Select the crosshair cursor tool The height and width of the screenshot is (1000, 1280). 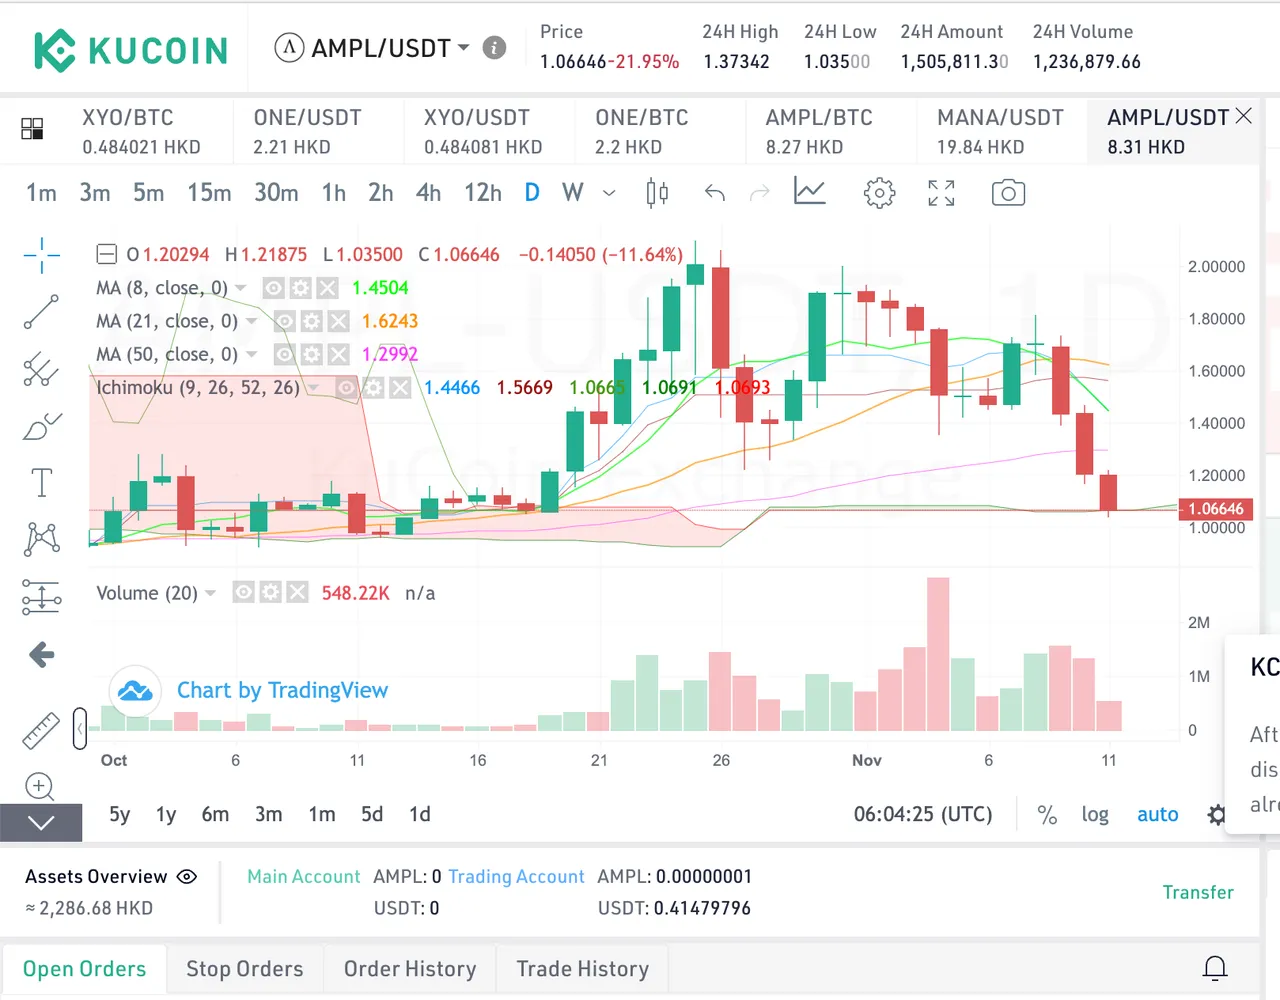tap(42, 256)
